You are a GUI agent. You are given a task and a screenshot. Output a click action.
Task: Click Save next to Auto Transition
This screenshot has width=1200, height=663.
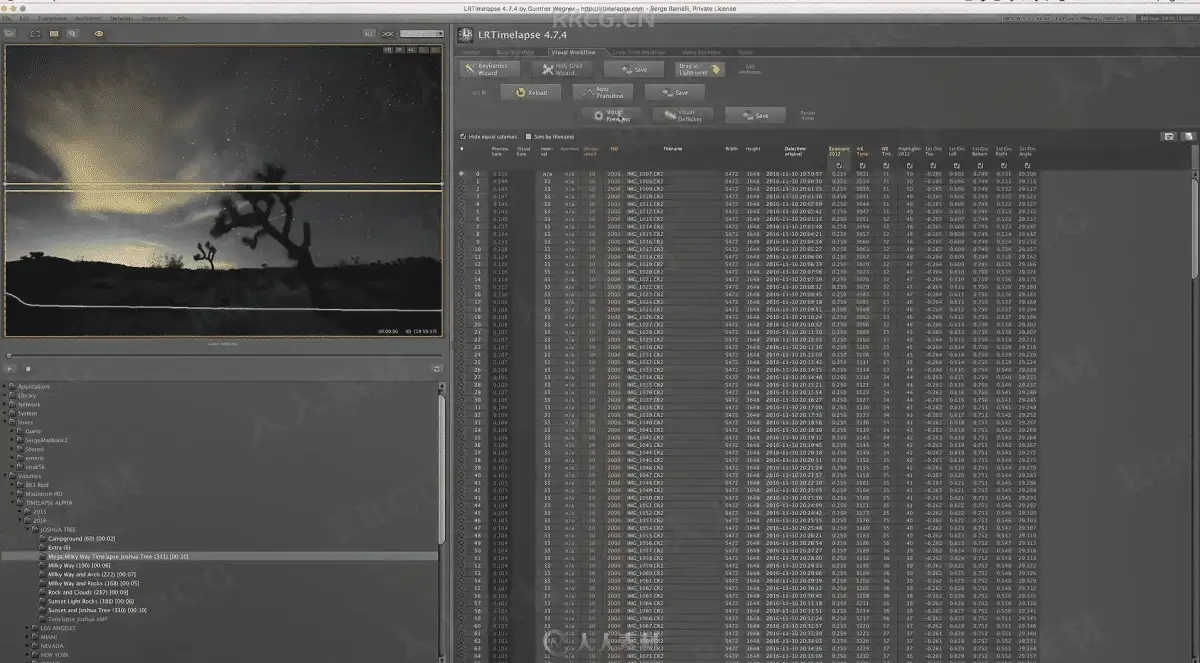[x=675, y=92]
